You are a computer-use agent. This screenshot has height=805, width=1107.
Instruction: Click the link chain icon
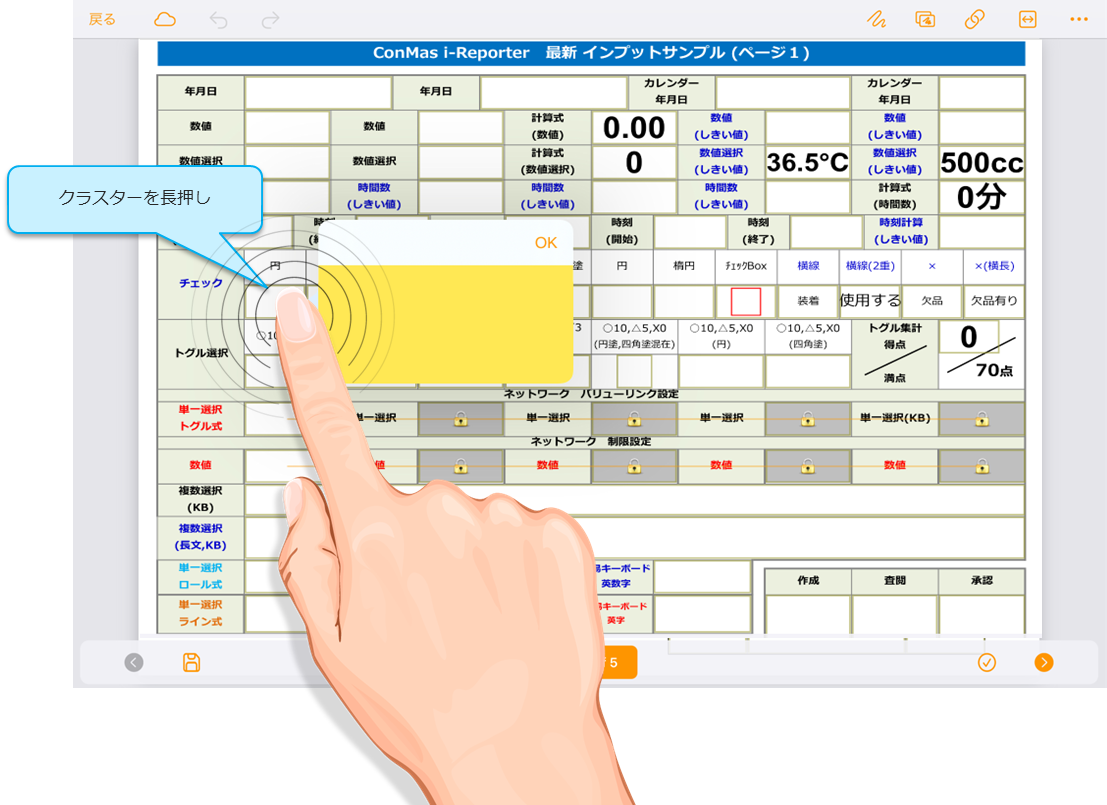975,19
